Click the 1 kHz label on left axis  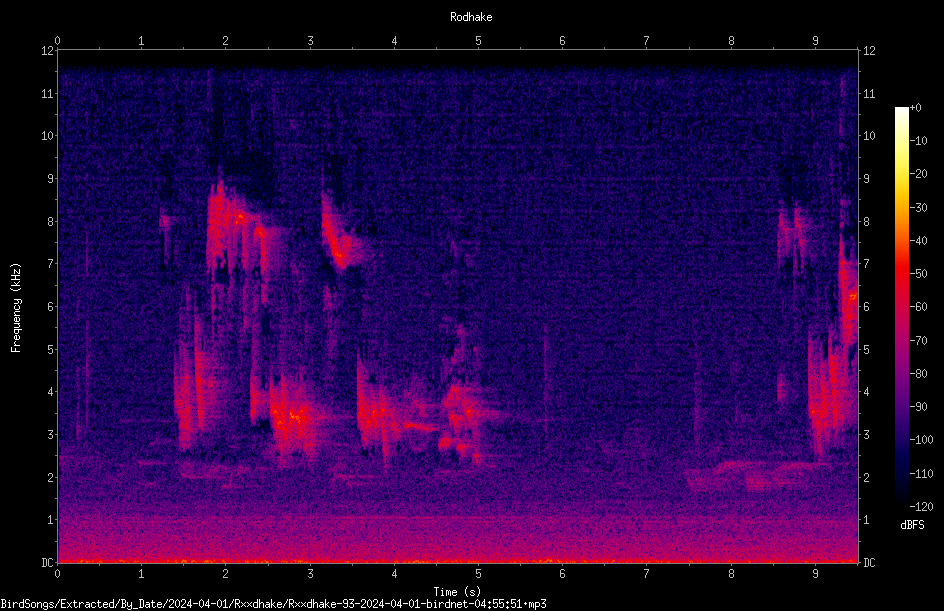point(51,520)
